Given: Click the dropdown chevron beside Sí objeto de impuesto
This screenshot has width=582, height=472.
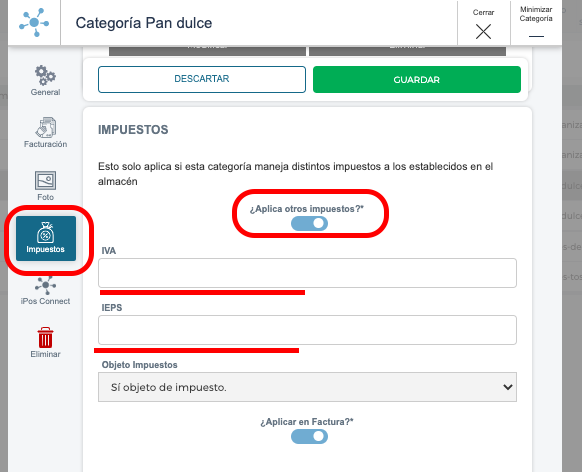Looking at the screenshot, I should (507, 387).
